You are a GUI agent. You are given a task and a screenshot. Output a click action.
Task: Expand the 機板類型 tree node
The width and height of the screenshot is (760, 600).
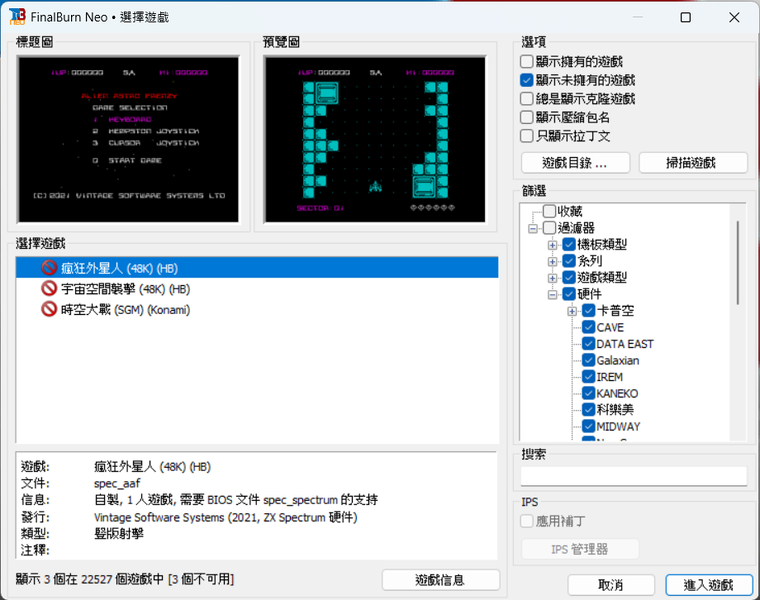click(x=552, y=245)
